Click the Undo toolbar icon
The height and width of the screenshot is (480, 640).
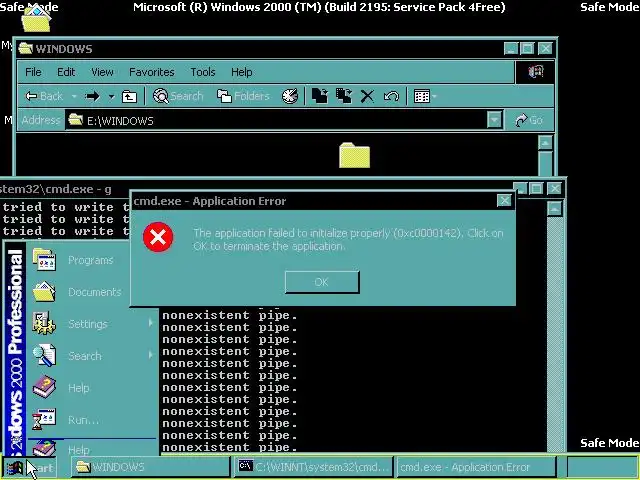click(391, 96)
